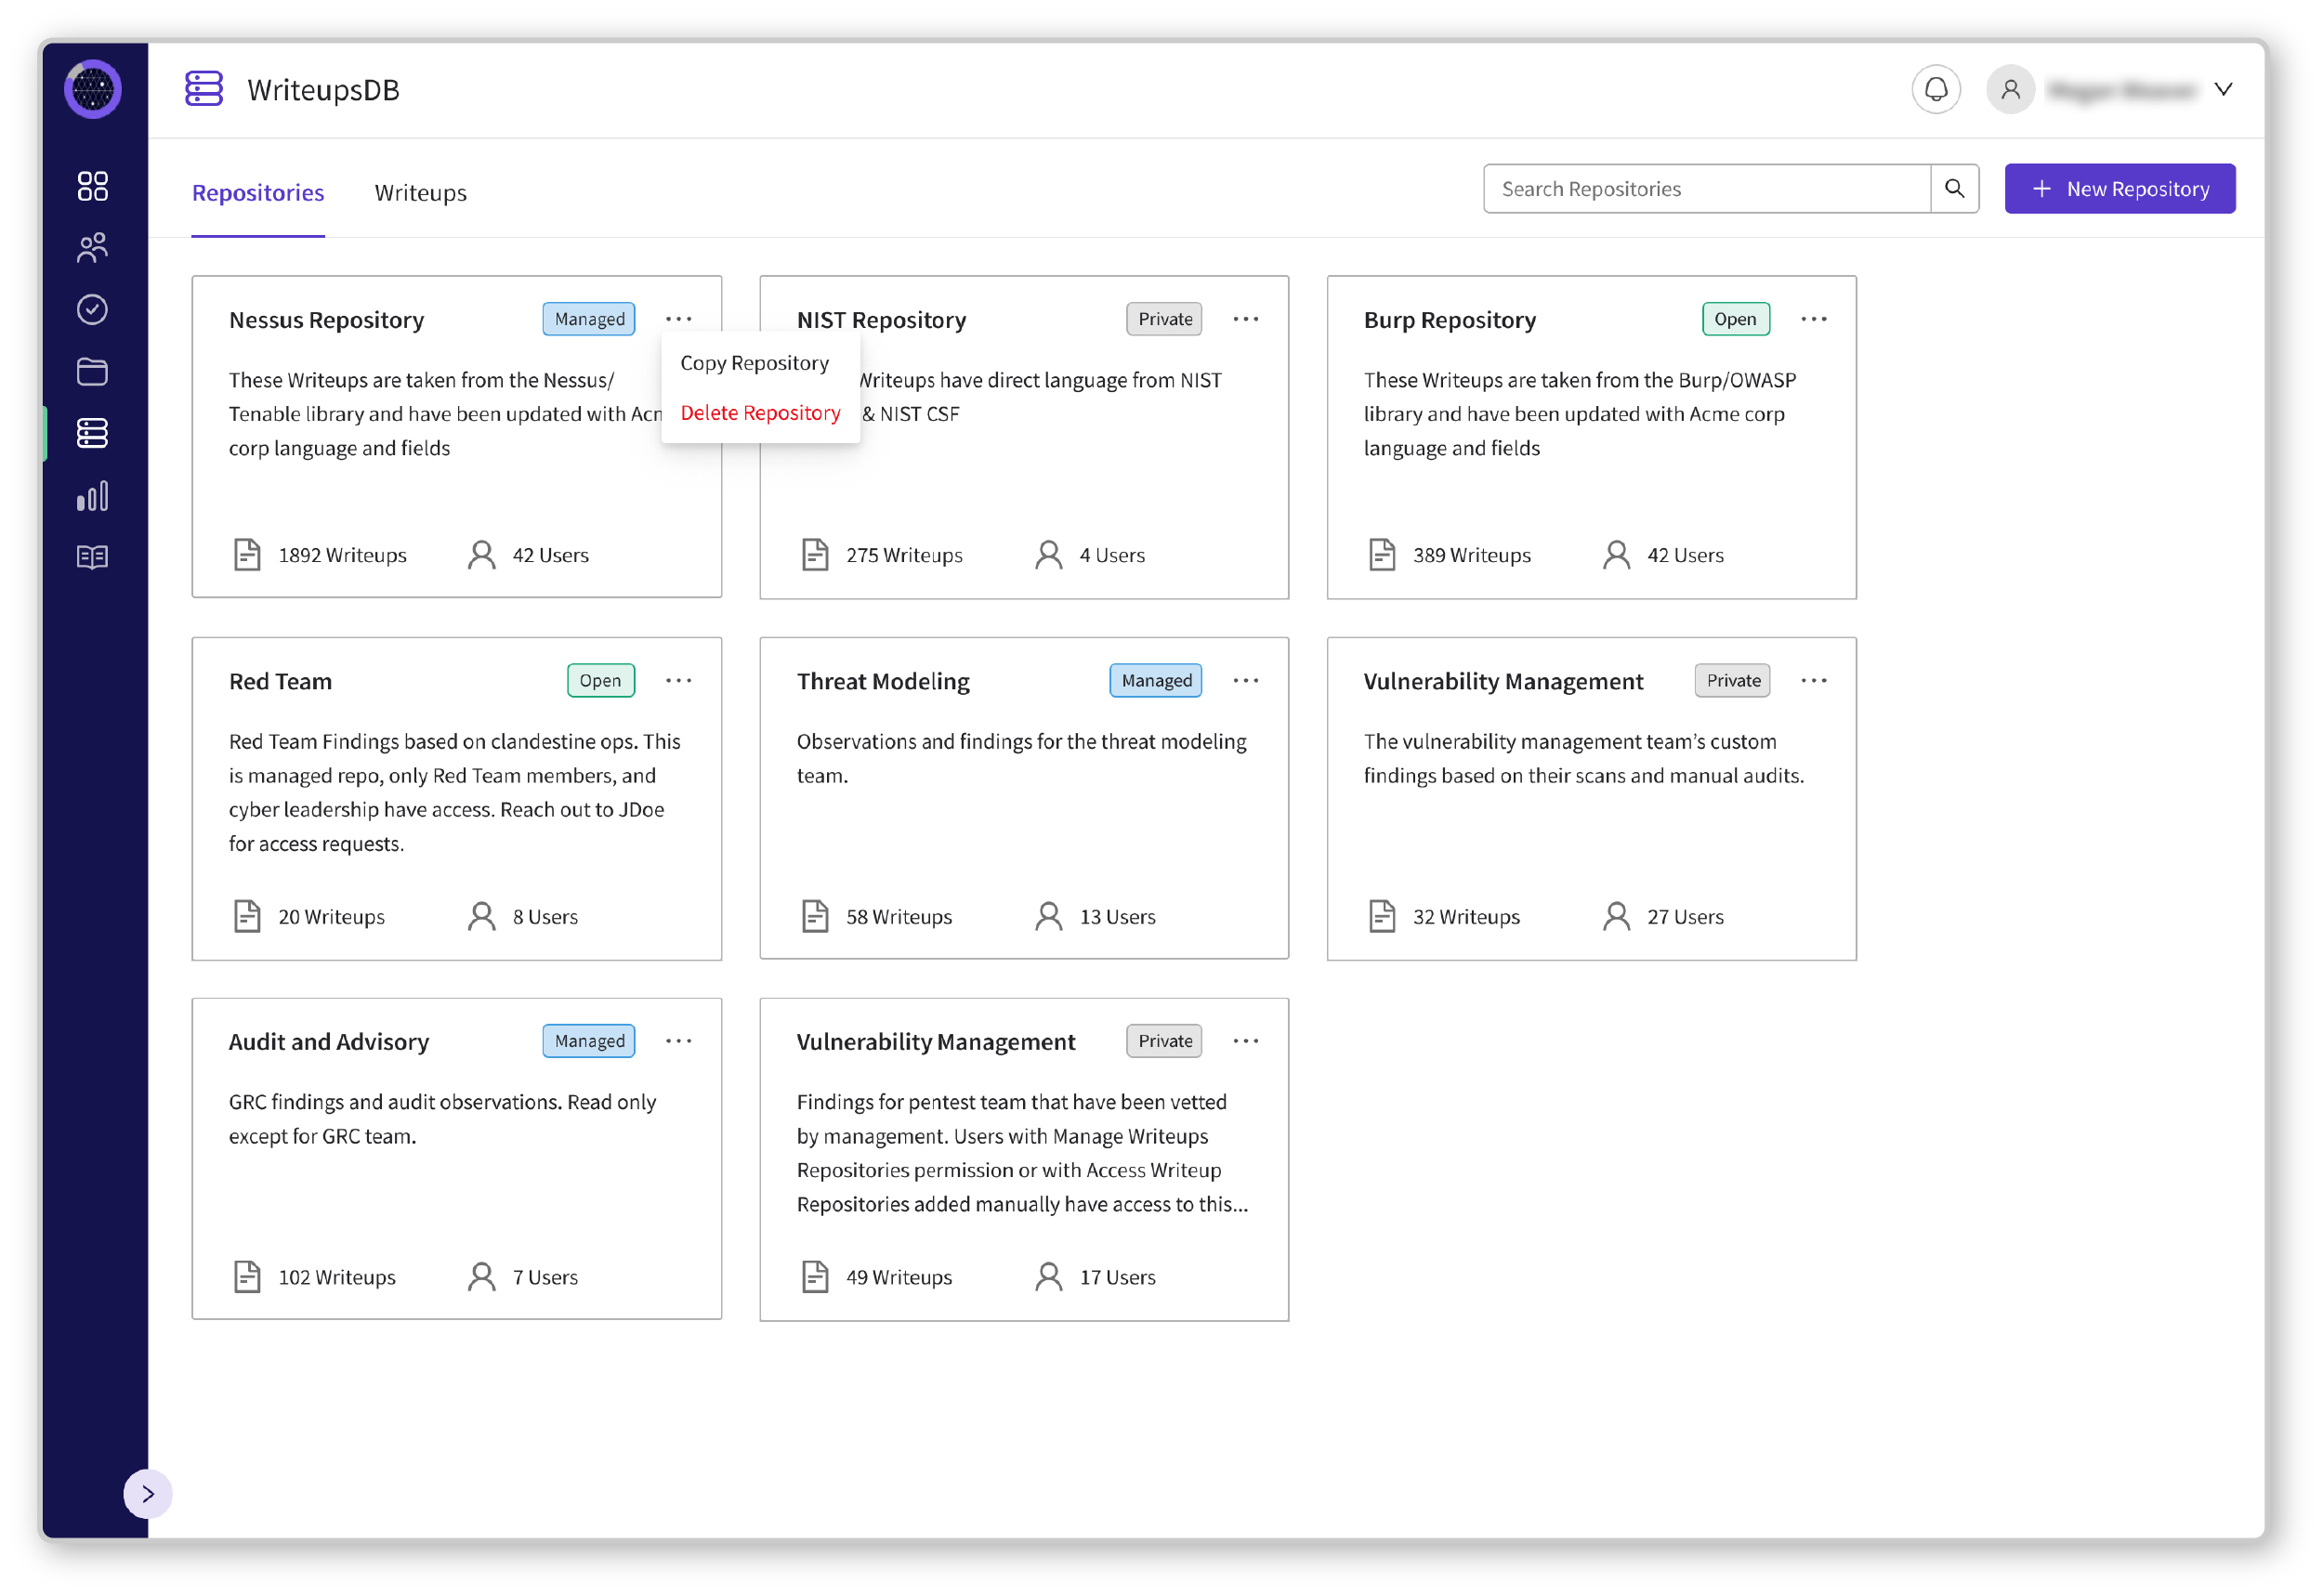The width and height of the screenshot is (2323, 1596).
Task: Select the WriteupsDB database icon in sidebar
Action: point(93,434)
